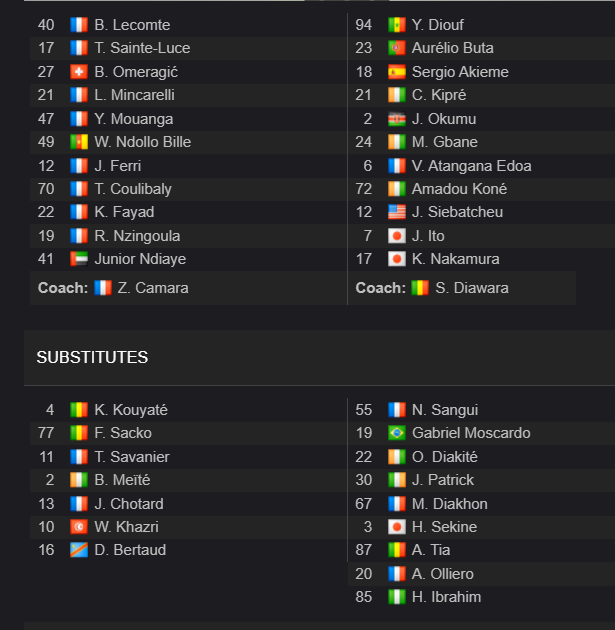Open T. Savanier player link

(x=132, y=457)
